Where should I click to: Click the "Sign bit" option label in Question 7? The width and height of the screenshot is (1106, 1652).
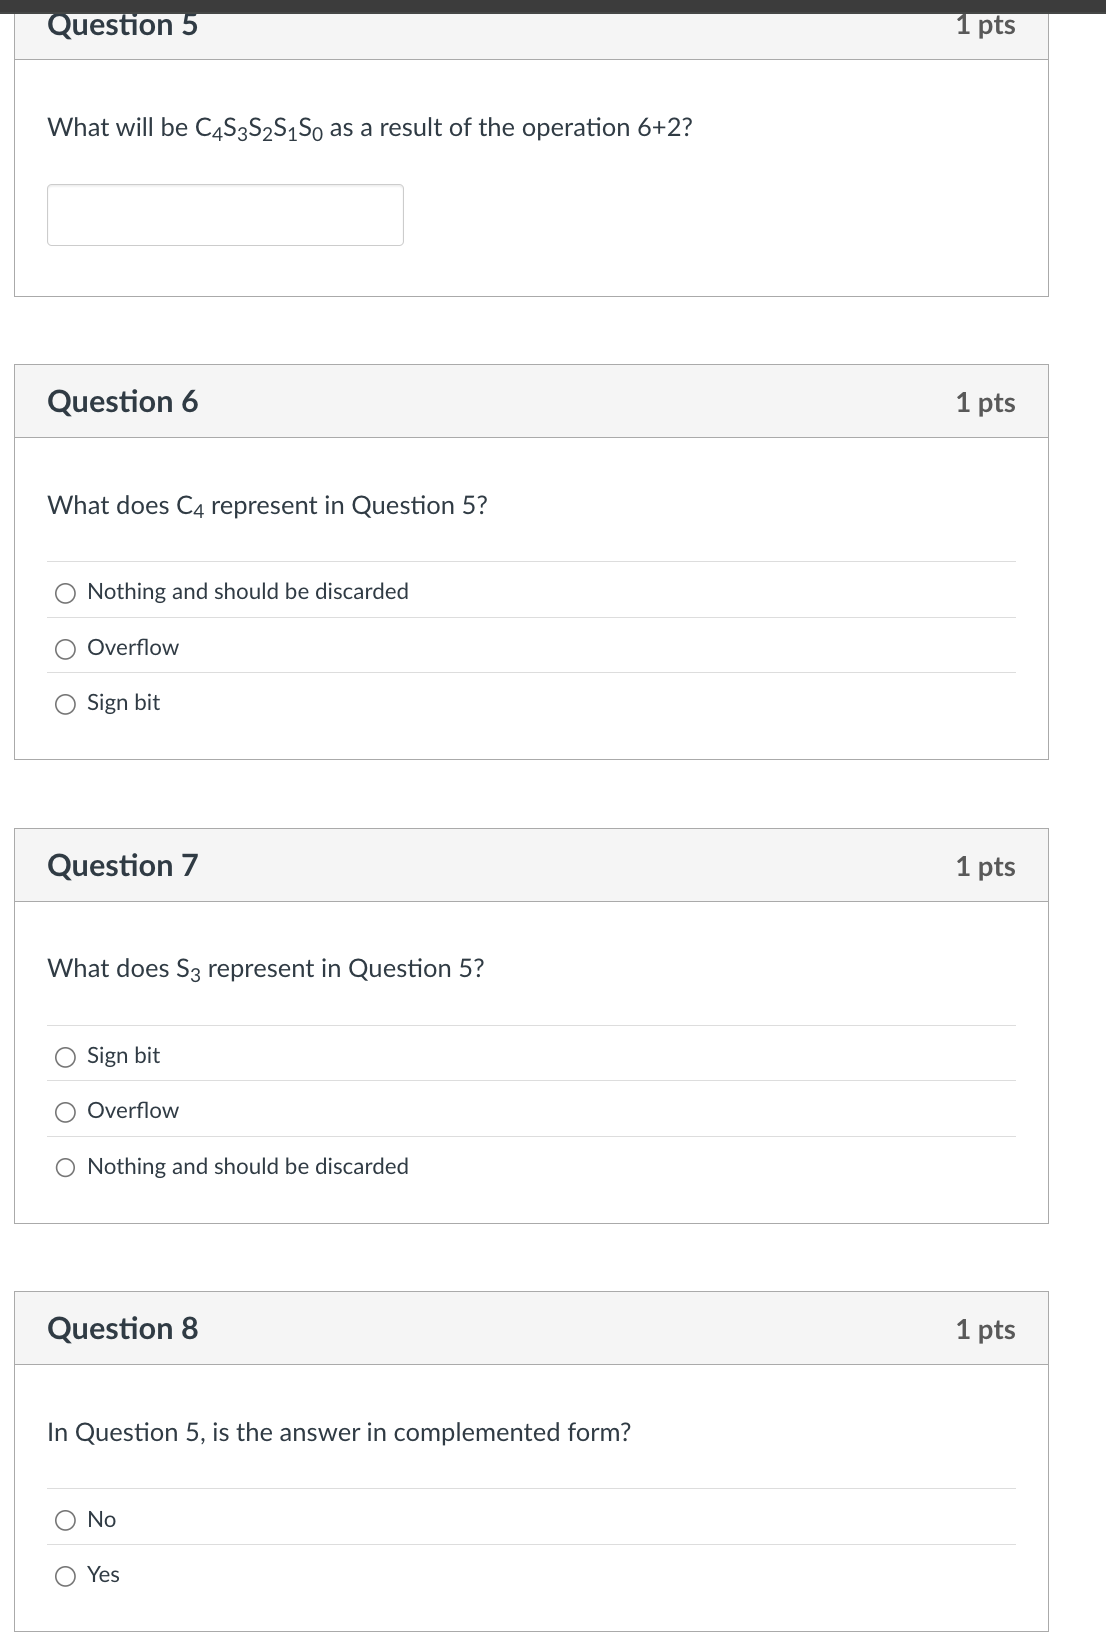[123, 1055]
